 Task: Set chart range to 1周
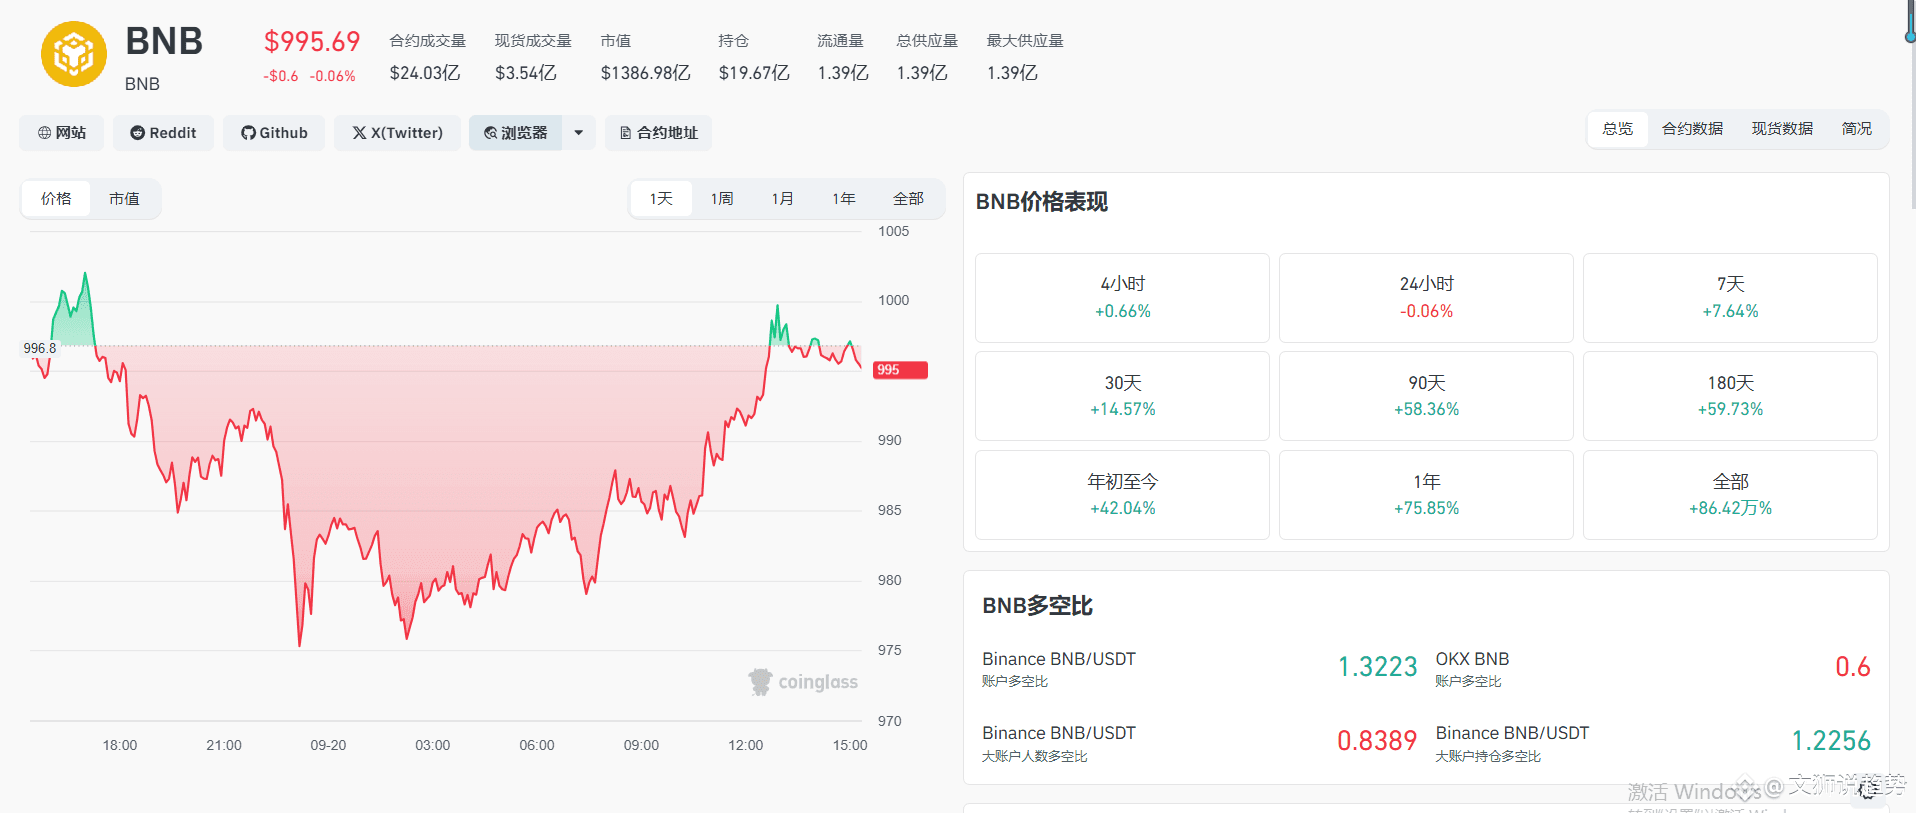tap(722, 199)
